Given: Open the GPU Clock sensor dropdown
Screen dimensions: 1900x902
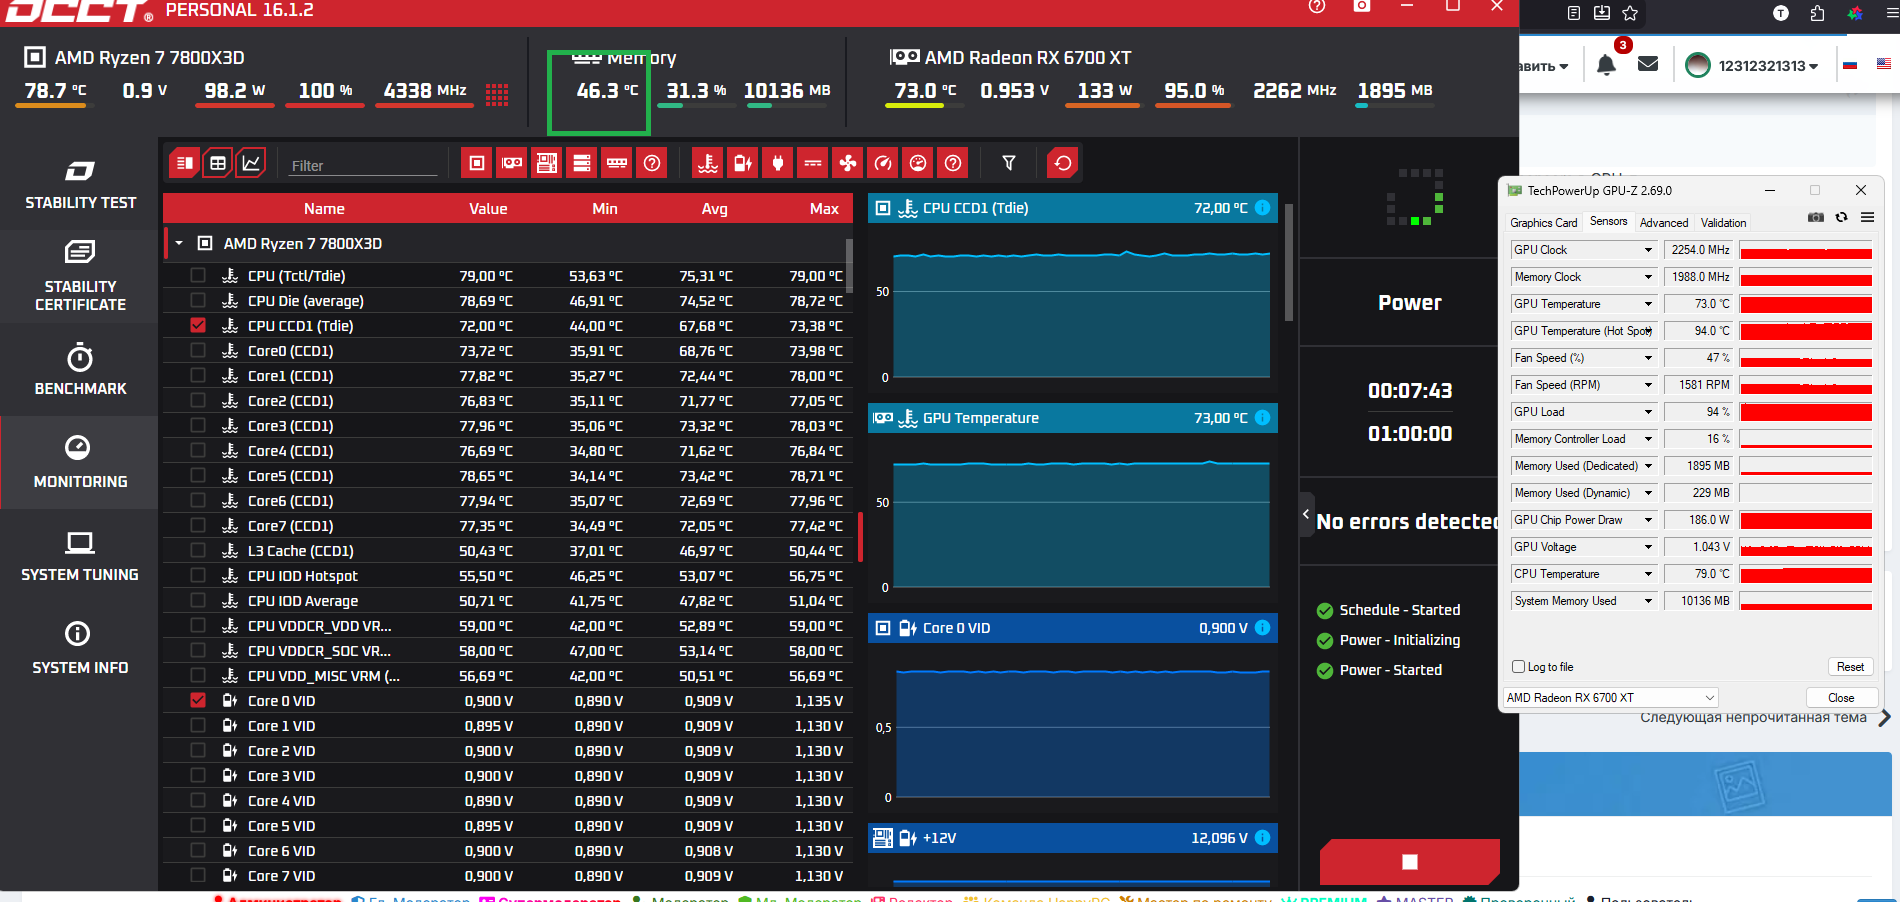Looking at the screenshot, I should click(x=1648, y=250).
